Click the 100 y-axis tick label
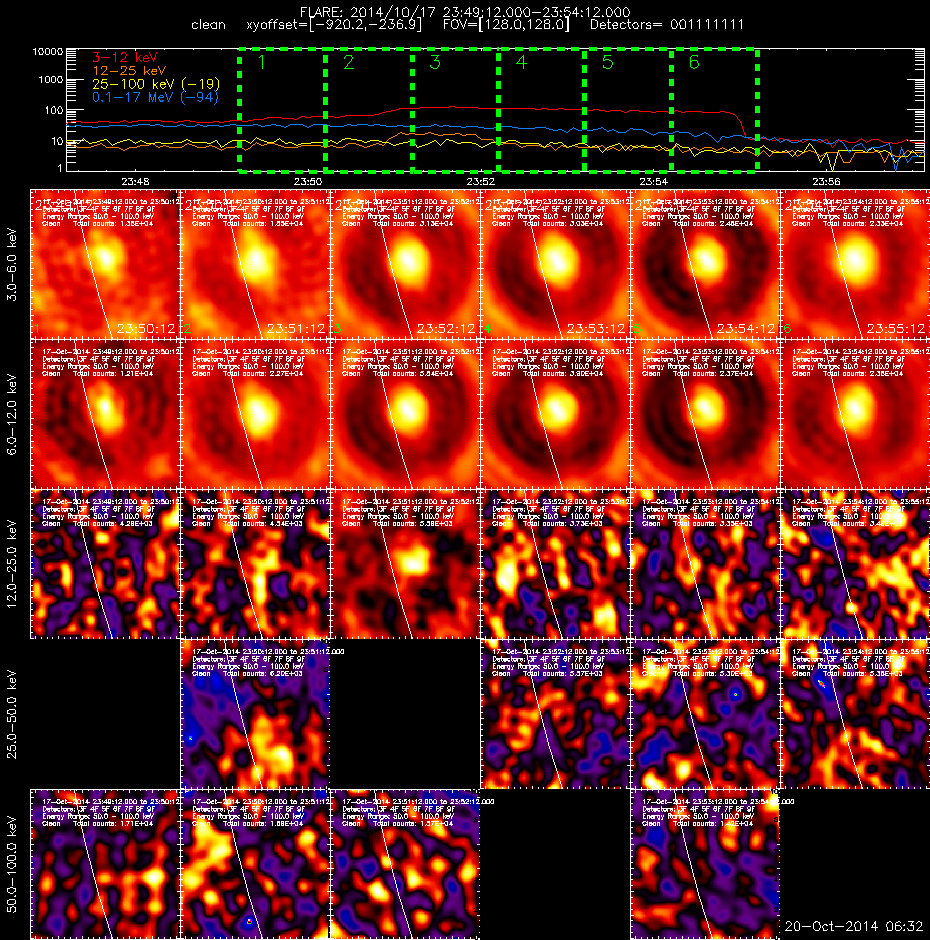The height and width of the screenshot is (940, 930). click(x=55, y=111)
